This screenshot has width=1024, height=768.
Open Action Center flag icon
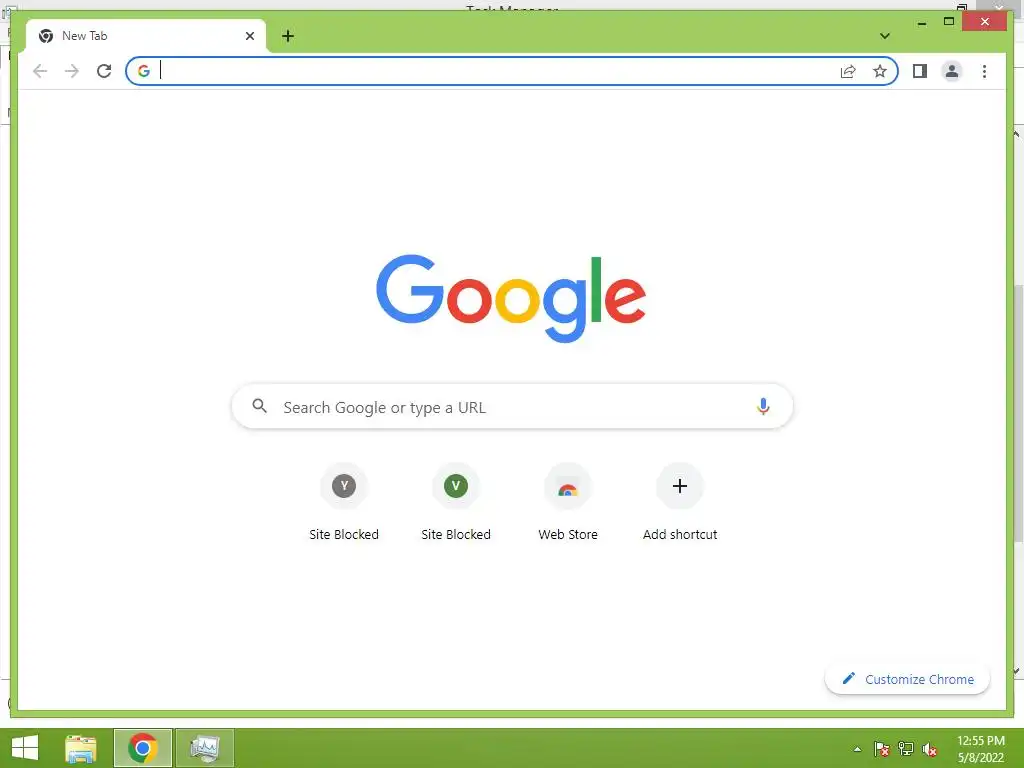point(882,749)
